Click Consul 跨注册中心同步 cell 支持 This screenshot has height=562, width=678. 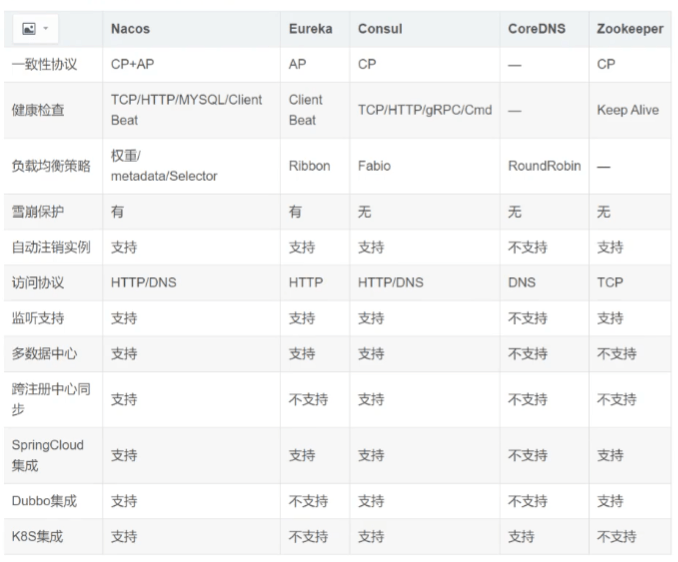[x=371, y=399]
